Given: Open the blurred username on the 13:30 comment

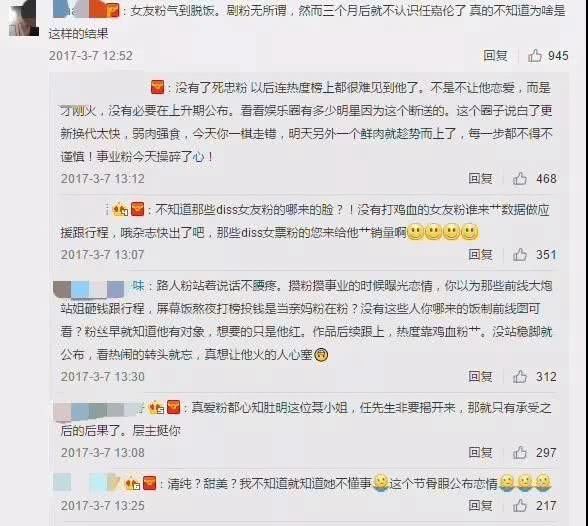Looking at the screenshot, I should 99,287.
